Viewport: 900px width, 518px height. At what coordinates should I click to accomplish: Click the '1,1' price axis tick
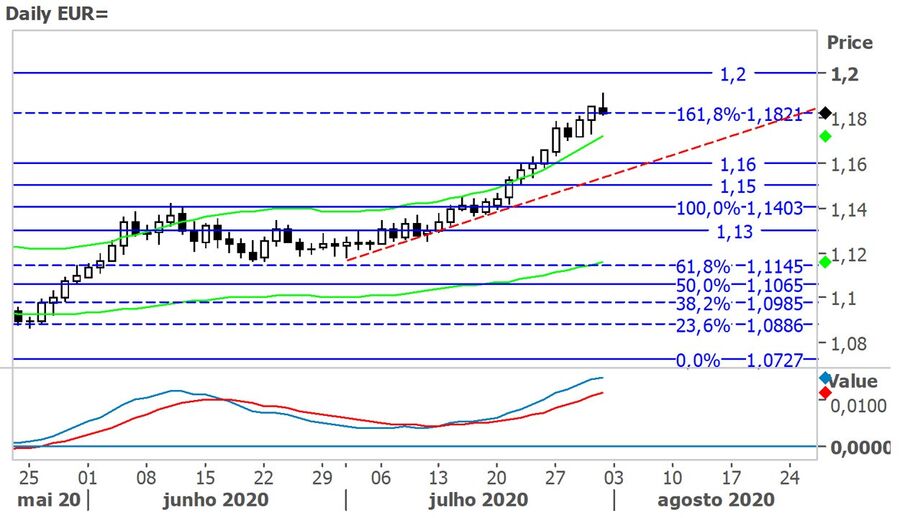tap(844, 299)
